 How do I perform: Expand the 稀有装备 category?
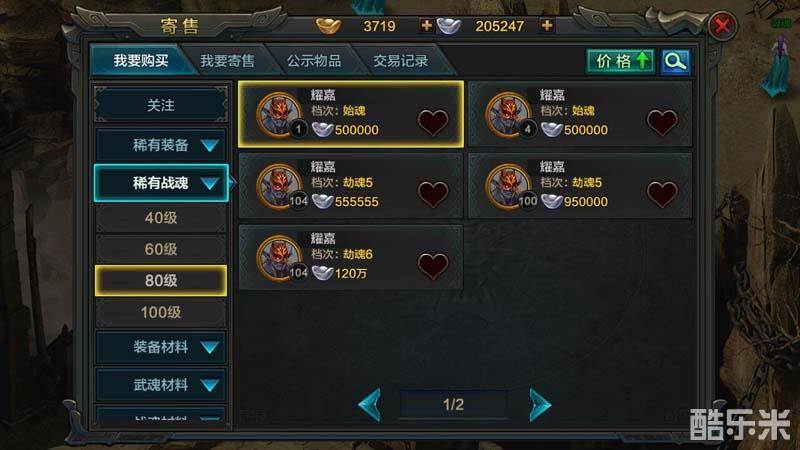pos(161,145)
